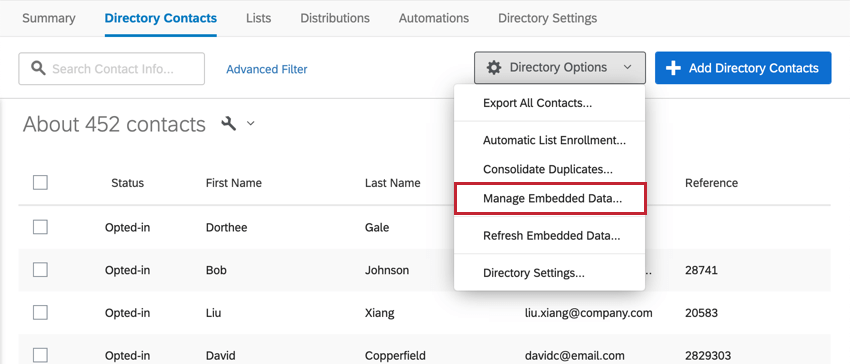Viewport: 850px width, 364px height.
Task: Focus the Search Contact Info field
Action: click(112, 69)
